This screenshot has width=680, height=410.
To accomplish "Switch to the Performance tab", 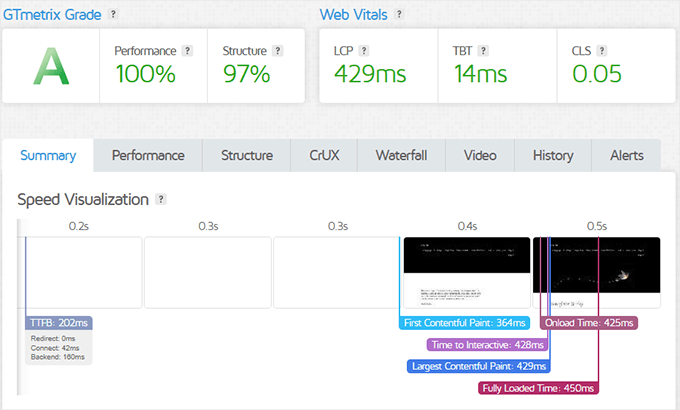I will (x=148, y=156).
